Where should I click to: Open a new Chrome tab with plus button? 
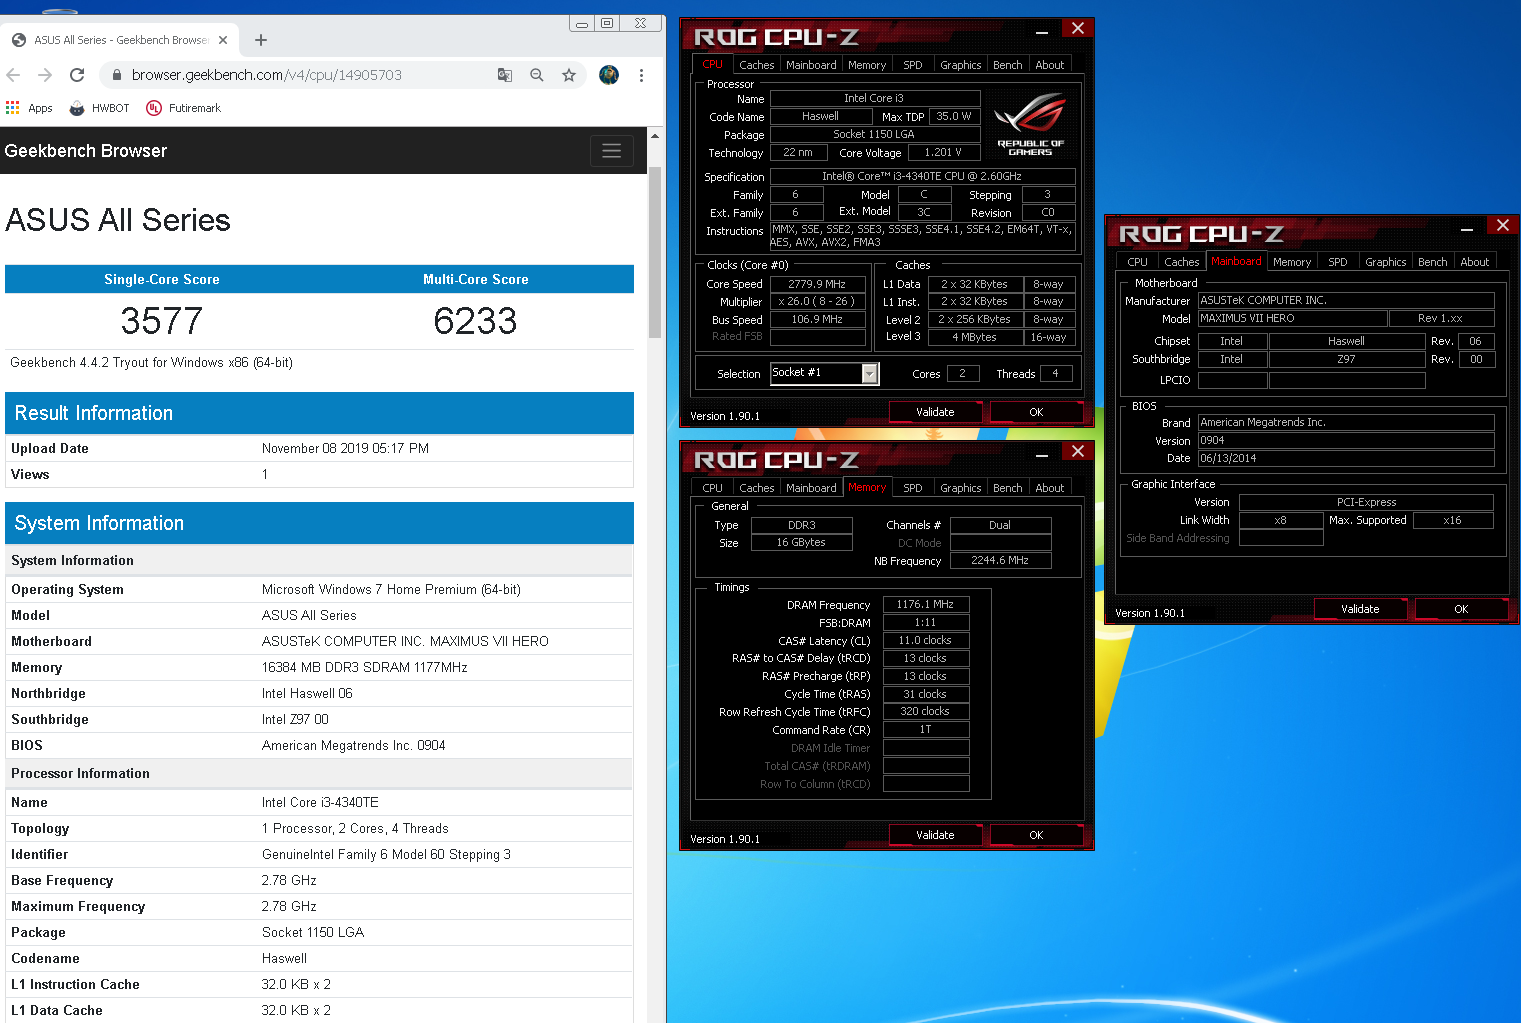(261, 40)
